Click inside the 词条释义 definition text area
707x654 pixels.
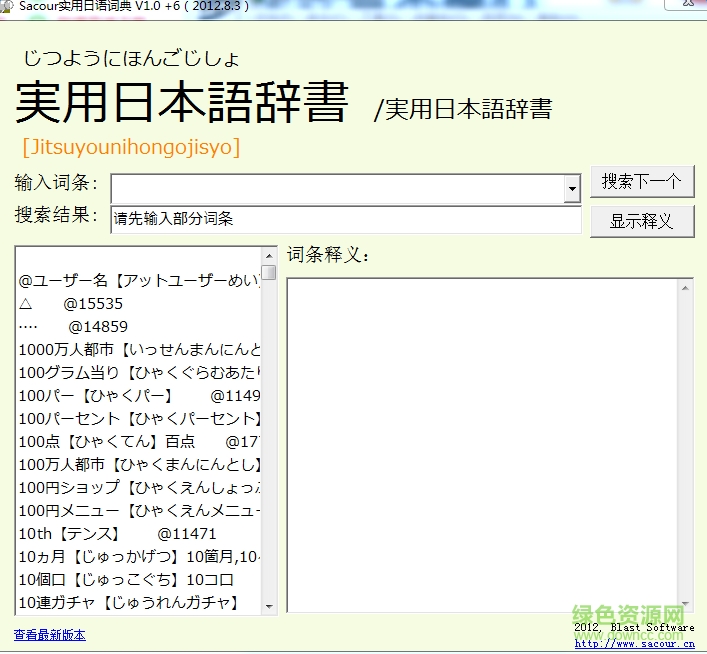pyautogui.click(x=482, y=446)
